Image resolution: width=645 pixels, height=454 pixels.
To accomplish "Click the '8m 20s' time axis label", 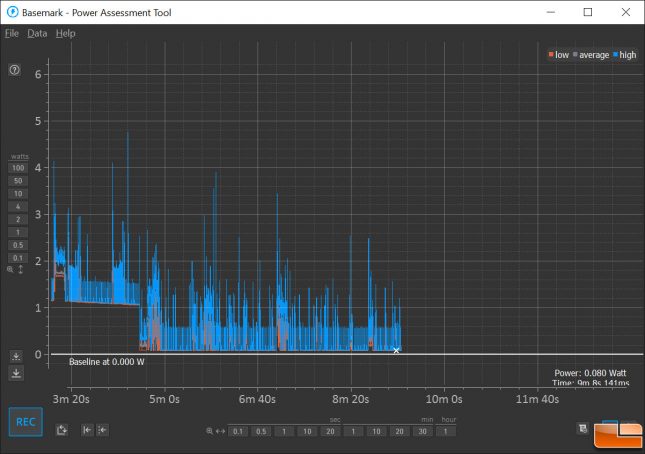I will click(351, 399).
